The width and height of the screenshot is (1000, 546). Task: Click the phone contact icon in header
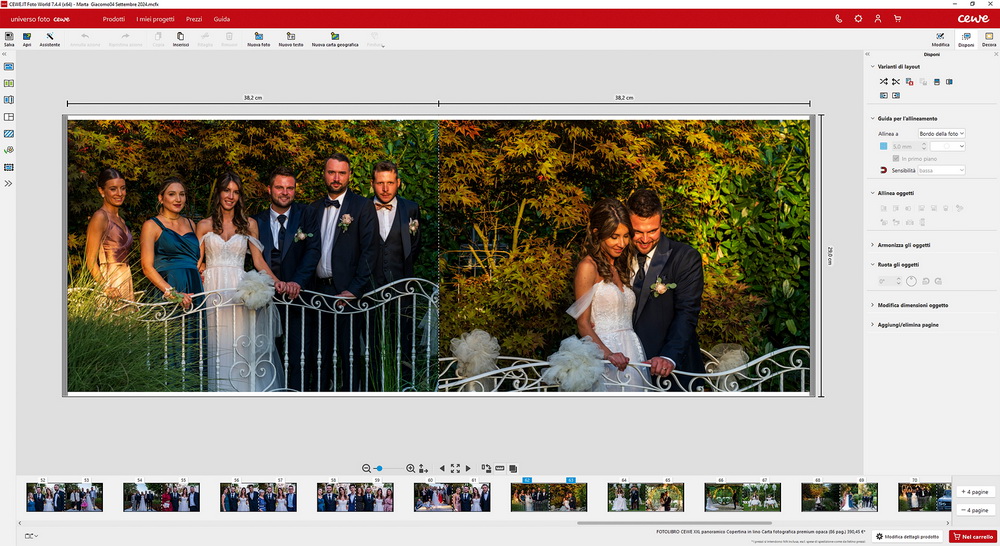(x=839, y=18)
